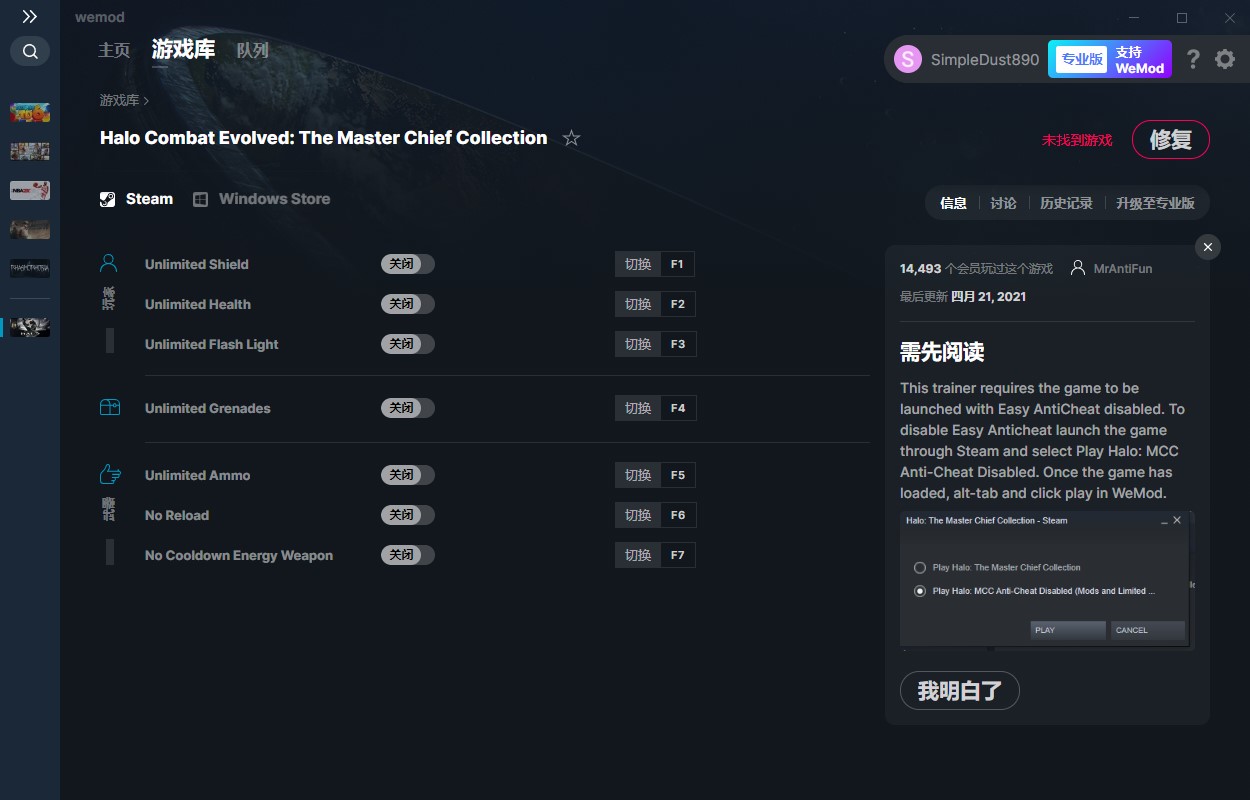
Task: Click the 未找到游戏 status text
Action: 1077,140
